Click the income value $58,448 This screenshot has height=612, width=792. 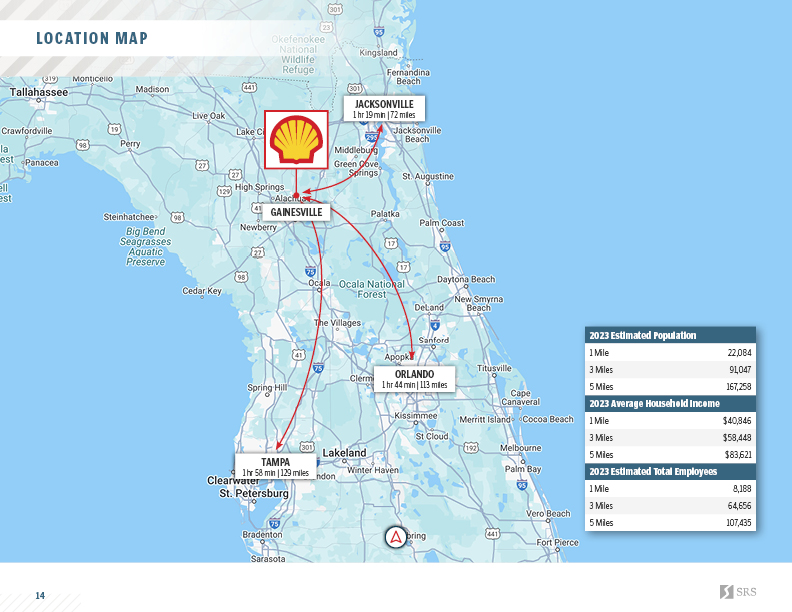pos(737,438)
